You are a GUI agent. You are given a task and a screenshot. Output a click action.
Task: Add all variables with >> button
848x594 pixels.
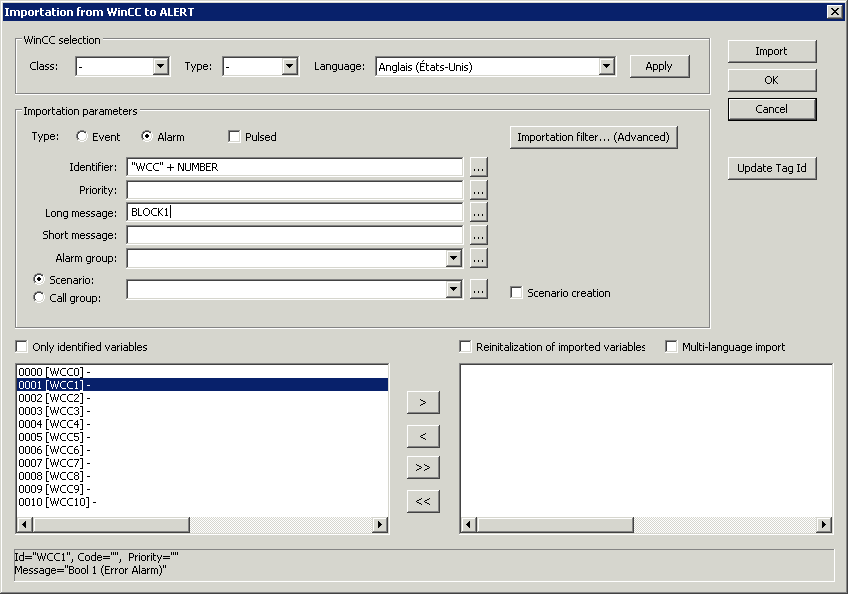(422, 467)
